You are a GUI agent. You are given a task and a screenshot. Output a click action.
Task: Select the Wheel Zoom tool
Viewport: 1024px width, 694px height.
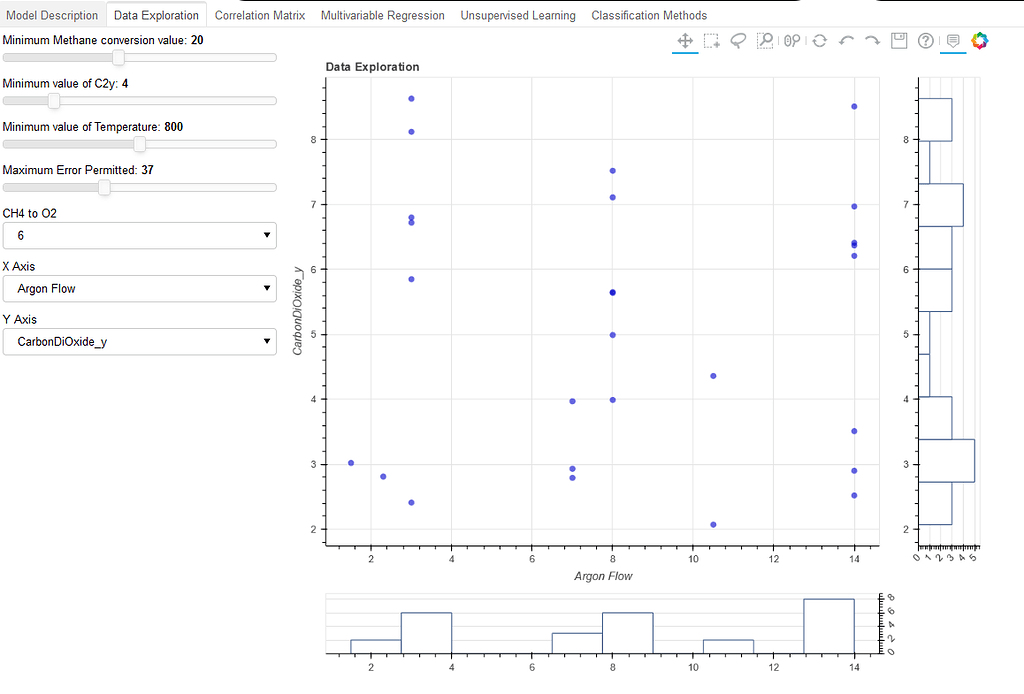tap(792, 40)
